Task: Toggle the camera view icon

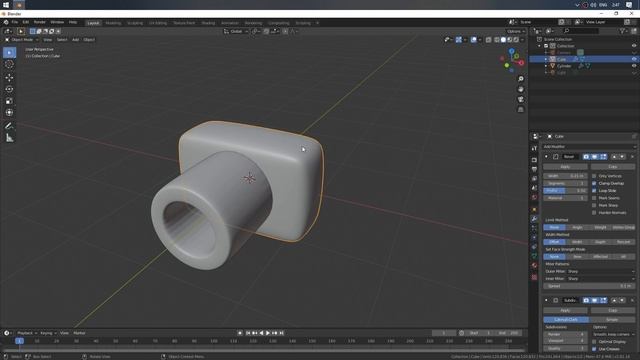Action: point(521,99)
